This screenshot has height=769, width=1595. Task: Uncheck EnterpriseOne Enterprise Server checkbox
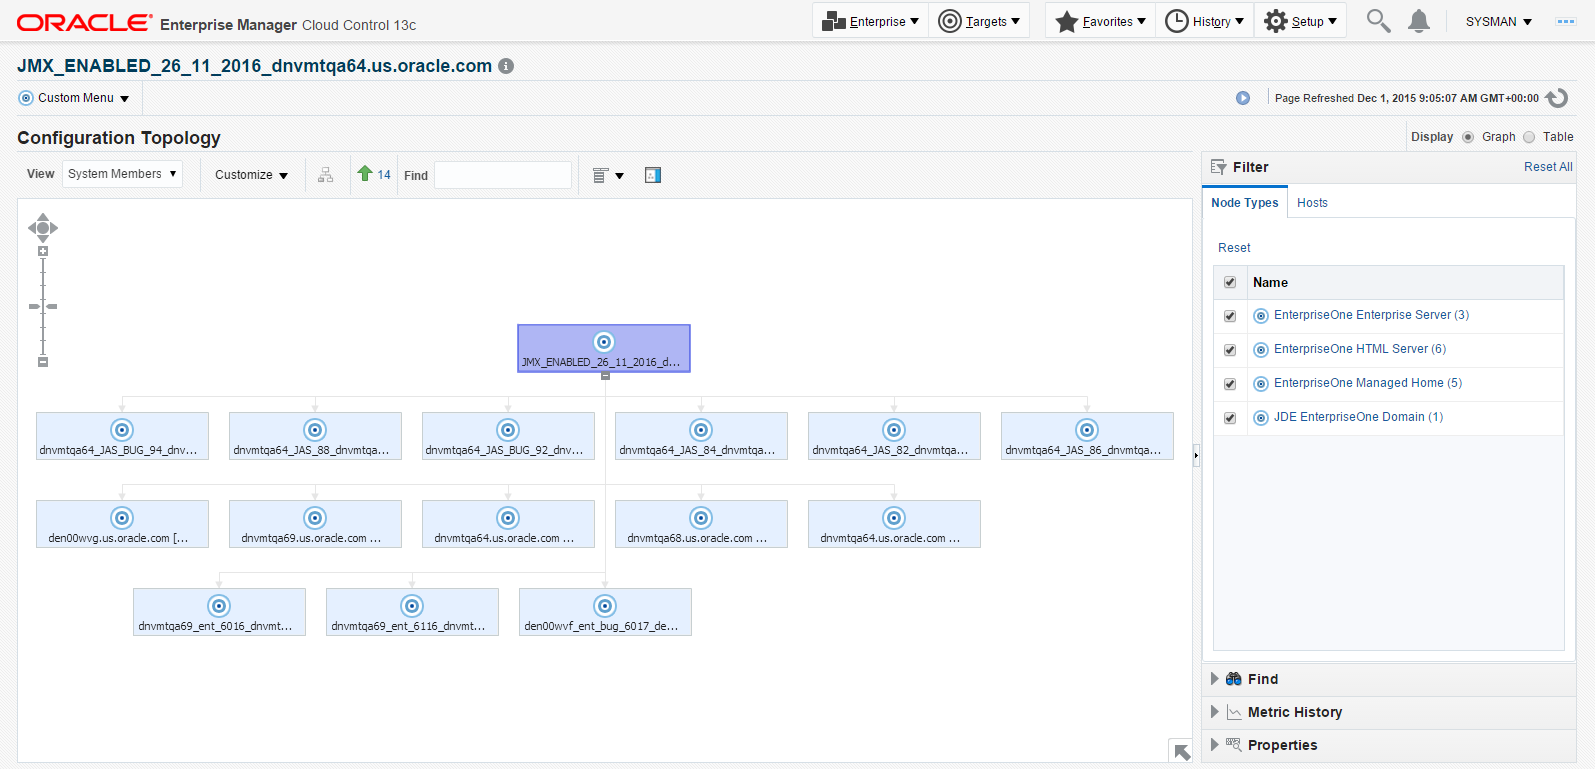[1230, 316]
